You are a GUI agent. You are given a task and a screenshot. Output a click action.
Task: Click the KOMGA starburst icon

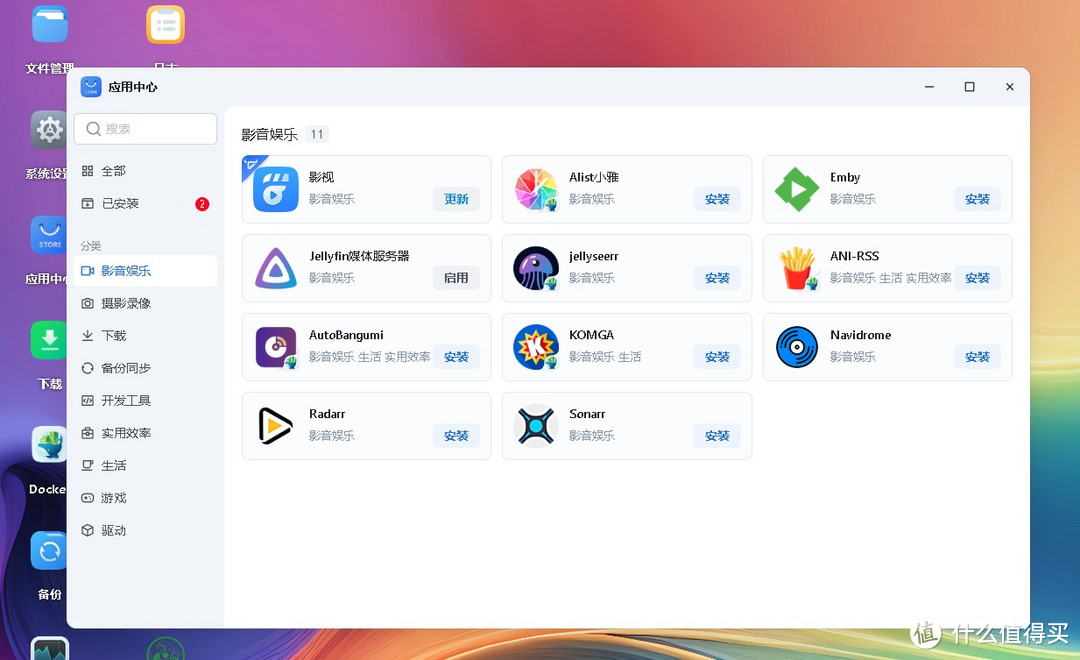(x=536, y=347)
